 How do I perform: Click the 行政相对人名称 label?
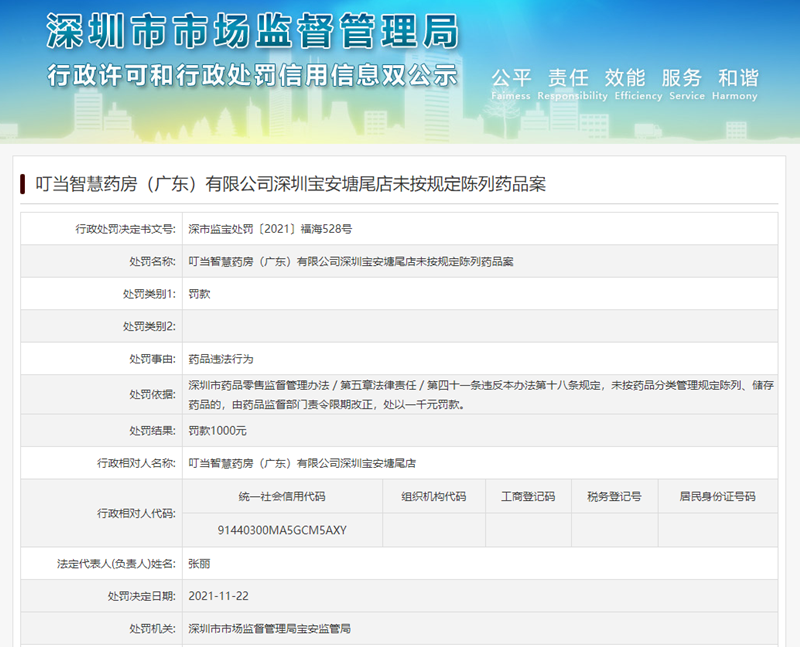pos(136,463)
